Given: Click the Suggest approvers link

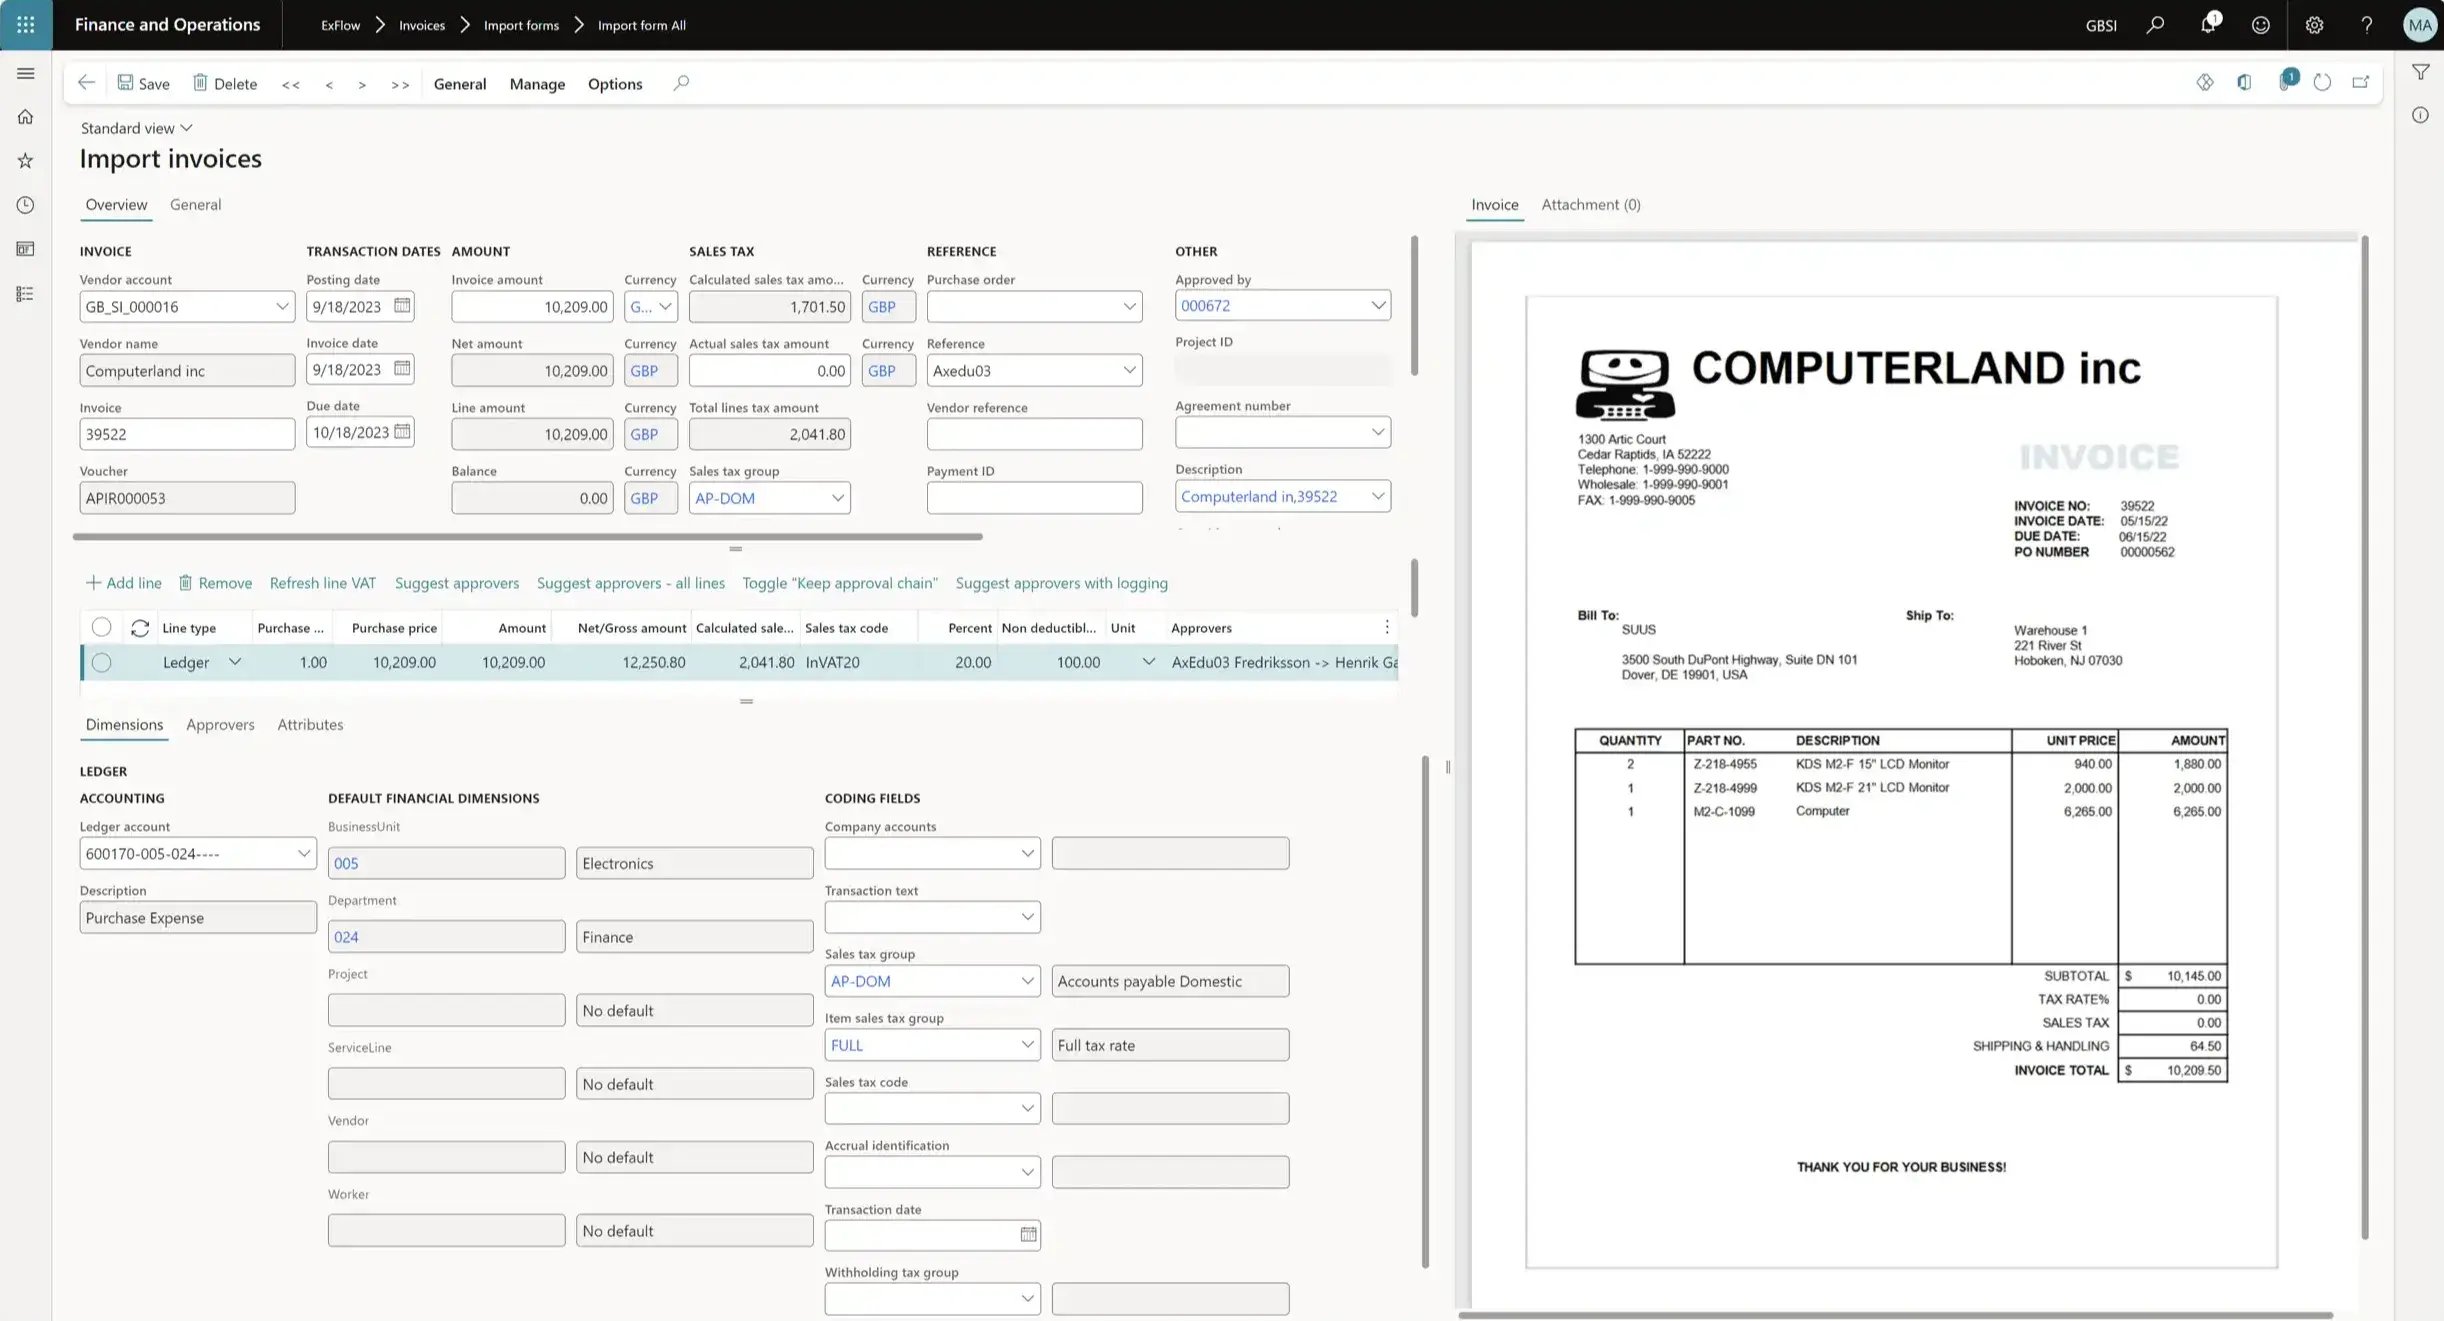Looking at the screenshot, I should tap(456, 583).
